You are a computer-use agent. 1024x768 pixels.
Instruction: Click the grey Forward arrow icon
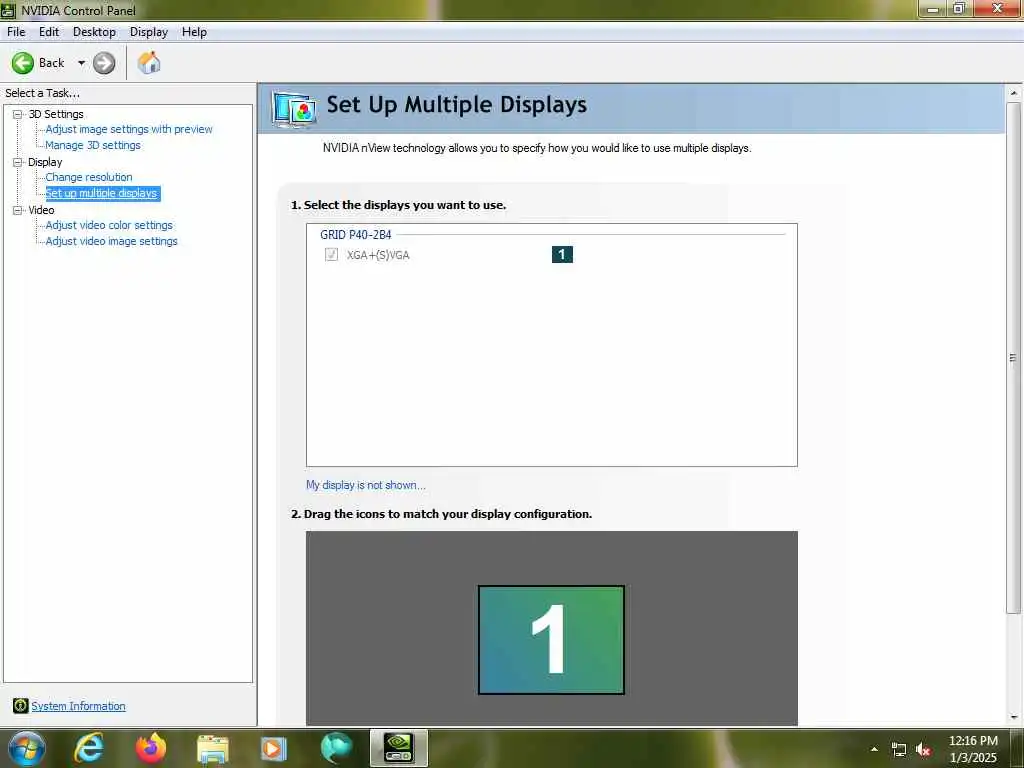[104, 63]
